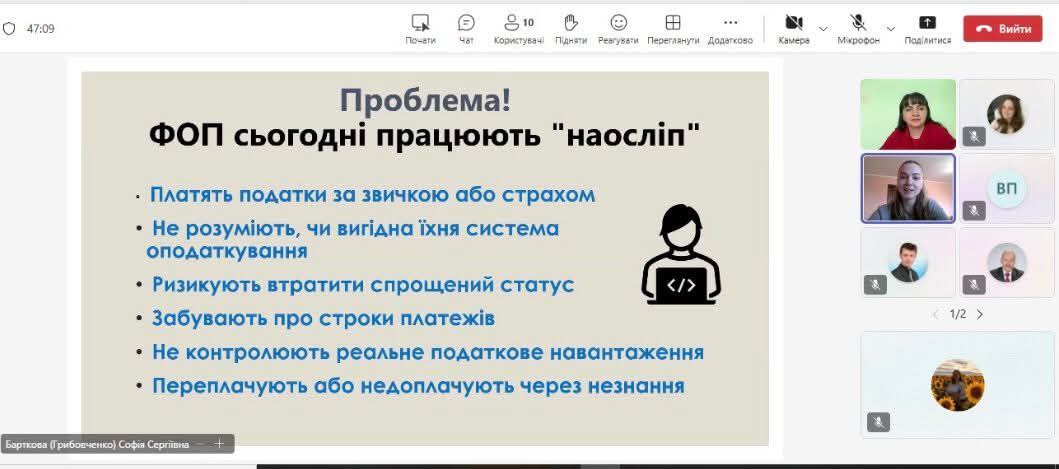Select the ВП participant tile
This screenshot has height=469, width=1059.
click(x=1006, y=188)
